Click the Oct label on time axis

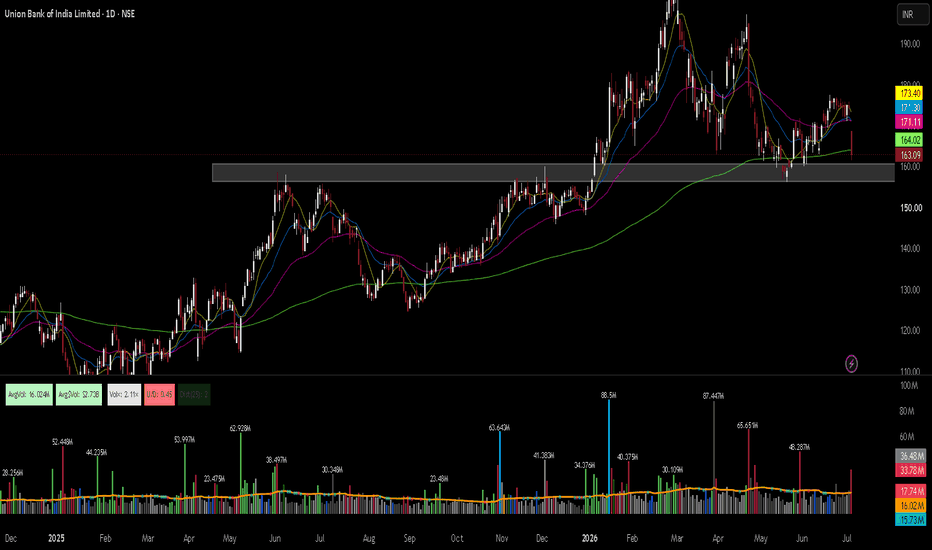[x=456, y=538]
